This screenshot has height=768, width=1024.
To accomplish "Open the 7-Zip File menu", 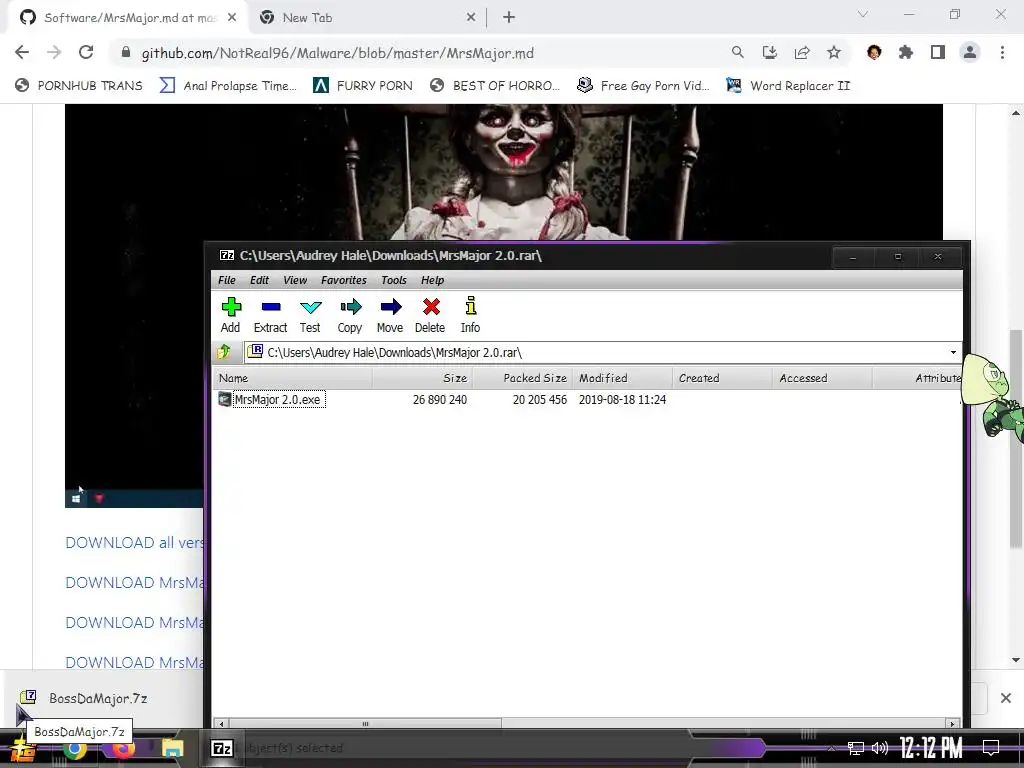I will pyautogui.click(x=227, y=280).
